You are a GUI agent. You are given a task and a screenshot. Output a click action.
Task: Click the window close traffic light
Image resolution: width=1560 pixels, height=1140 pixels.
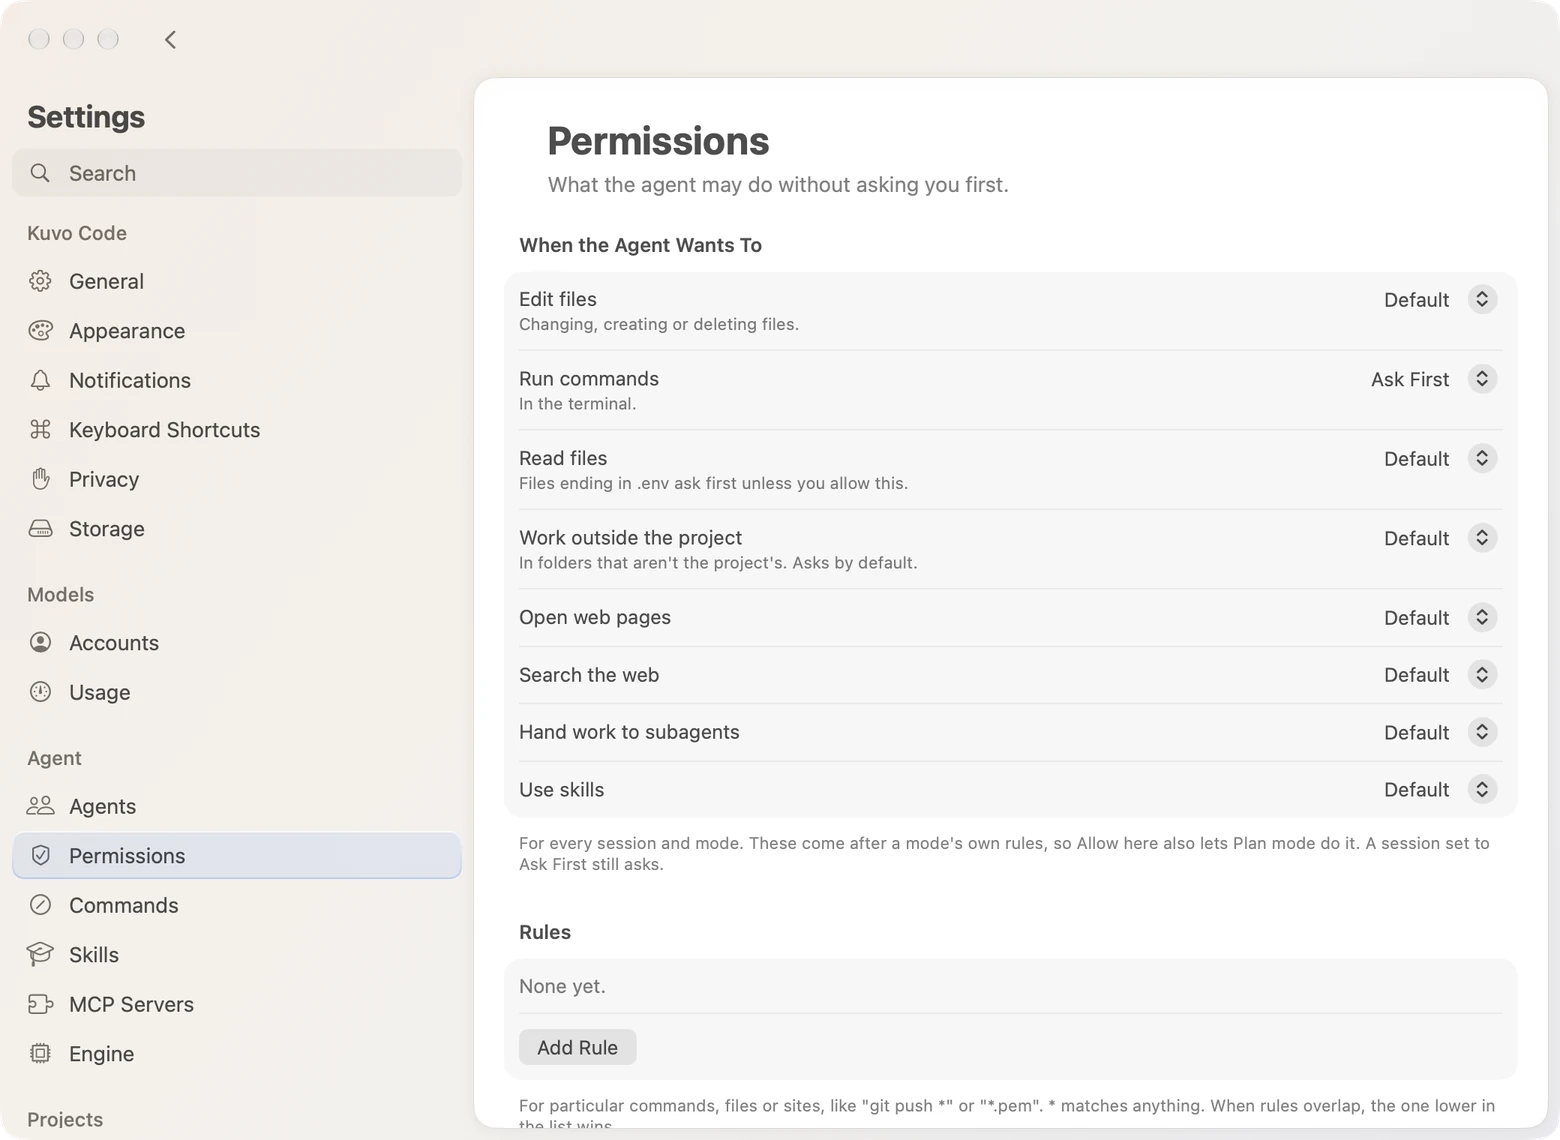39,39
